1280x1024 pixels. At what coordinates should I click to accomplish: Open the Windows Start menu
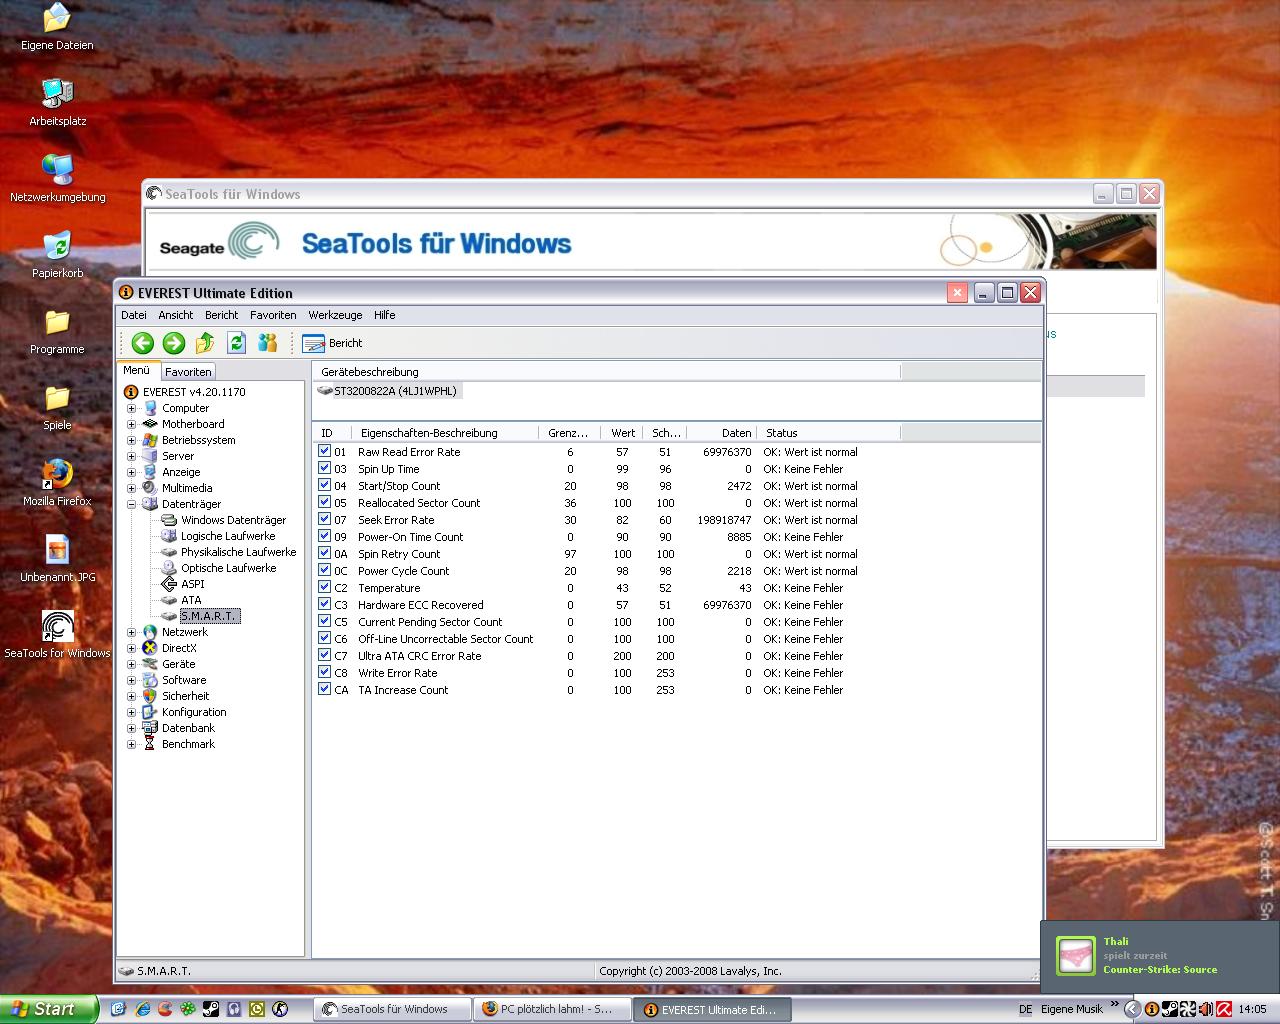pyautogui.click(x=48, y=1010)
